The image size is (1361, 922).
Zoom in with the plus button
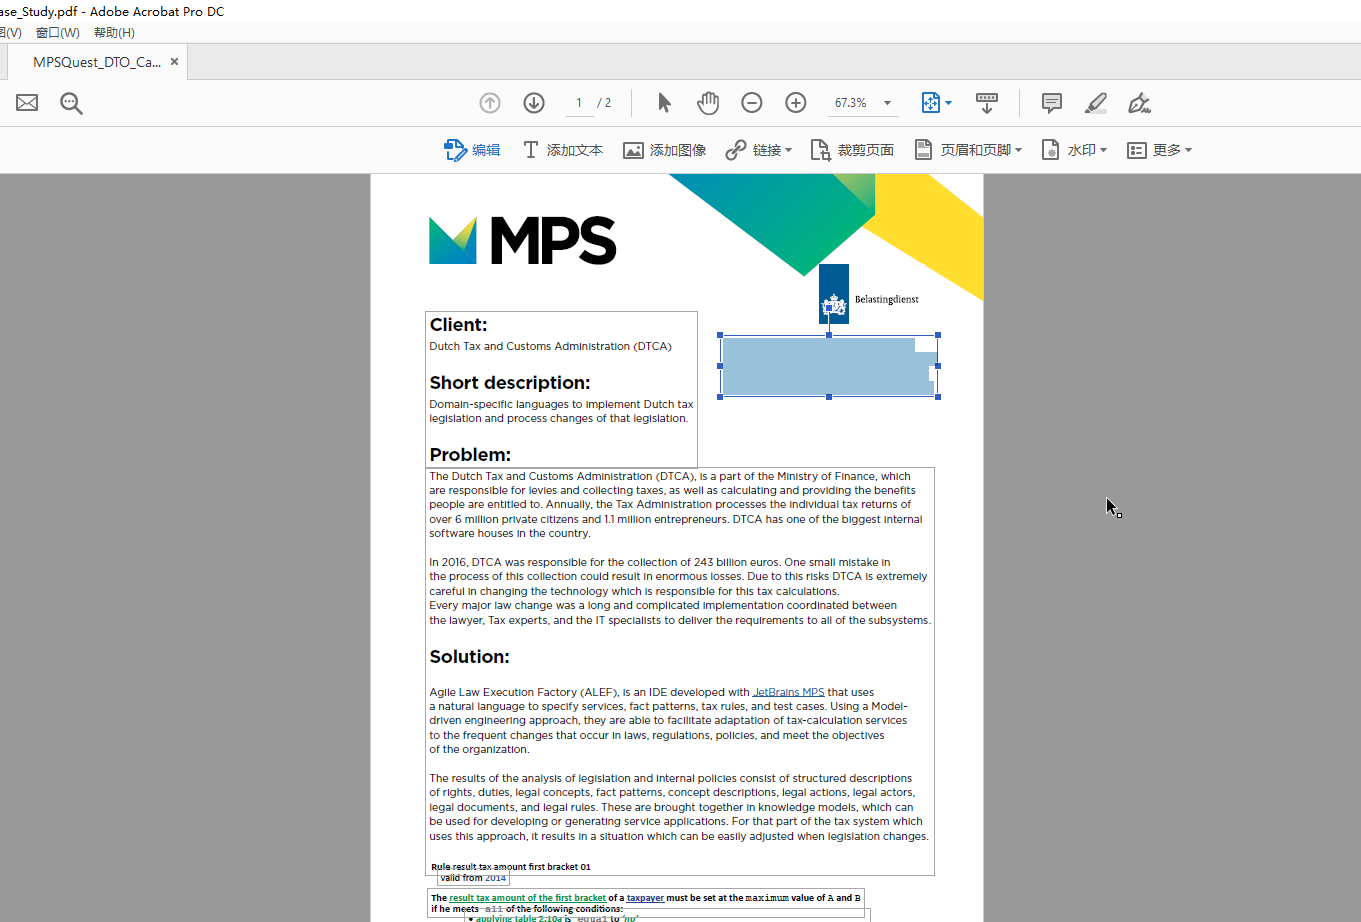click(796, 103)
